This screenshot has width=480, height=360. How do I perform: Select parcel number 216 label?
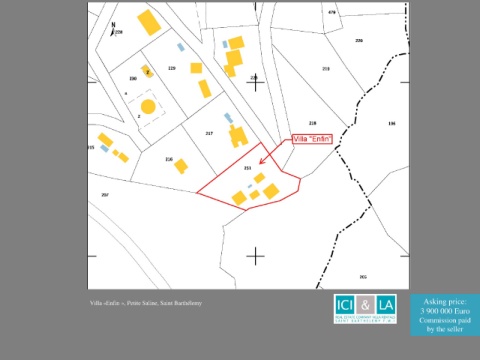point(169,159)
